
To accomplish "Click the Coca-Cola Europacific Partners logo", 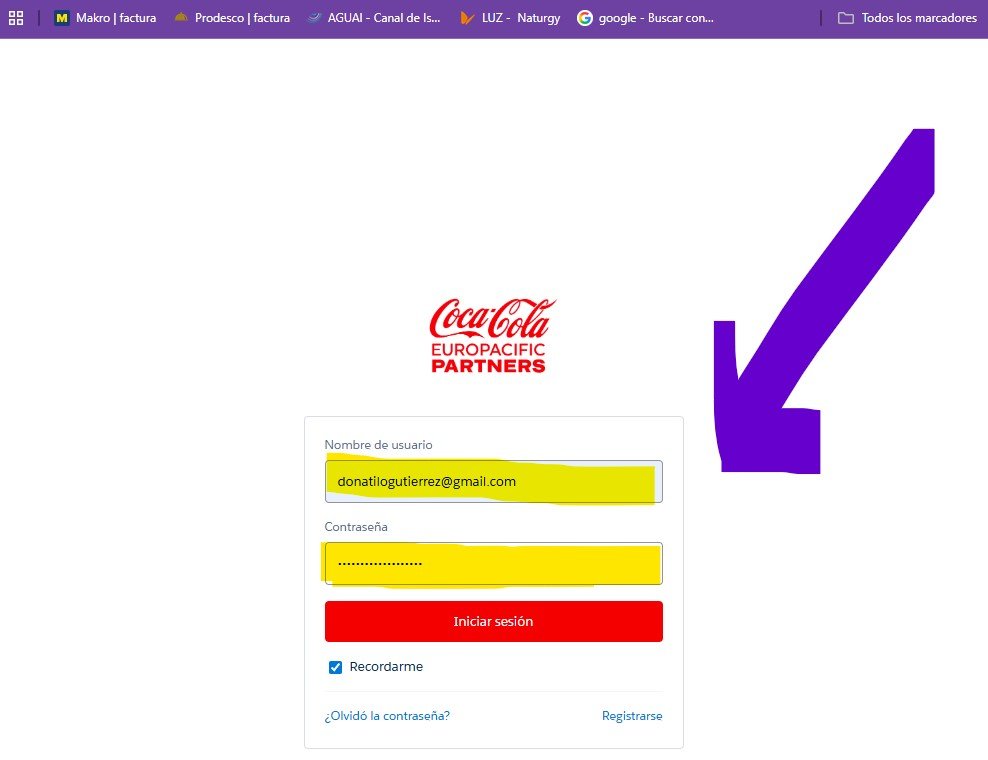I will tap(493, 335).
